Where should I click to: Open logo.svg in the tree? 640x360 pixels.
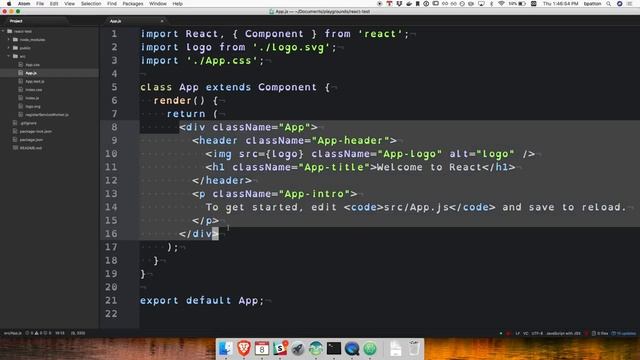point(33,107)
